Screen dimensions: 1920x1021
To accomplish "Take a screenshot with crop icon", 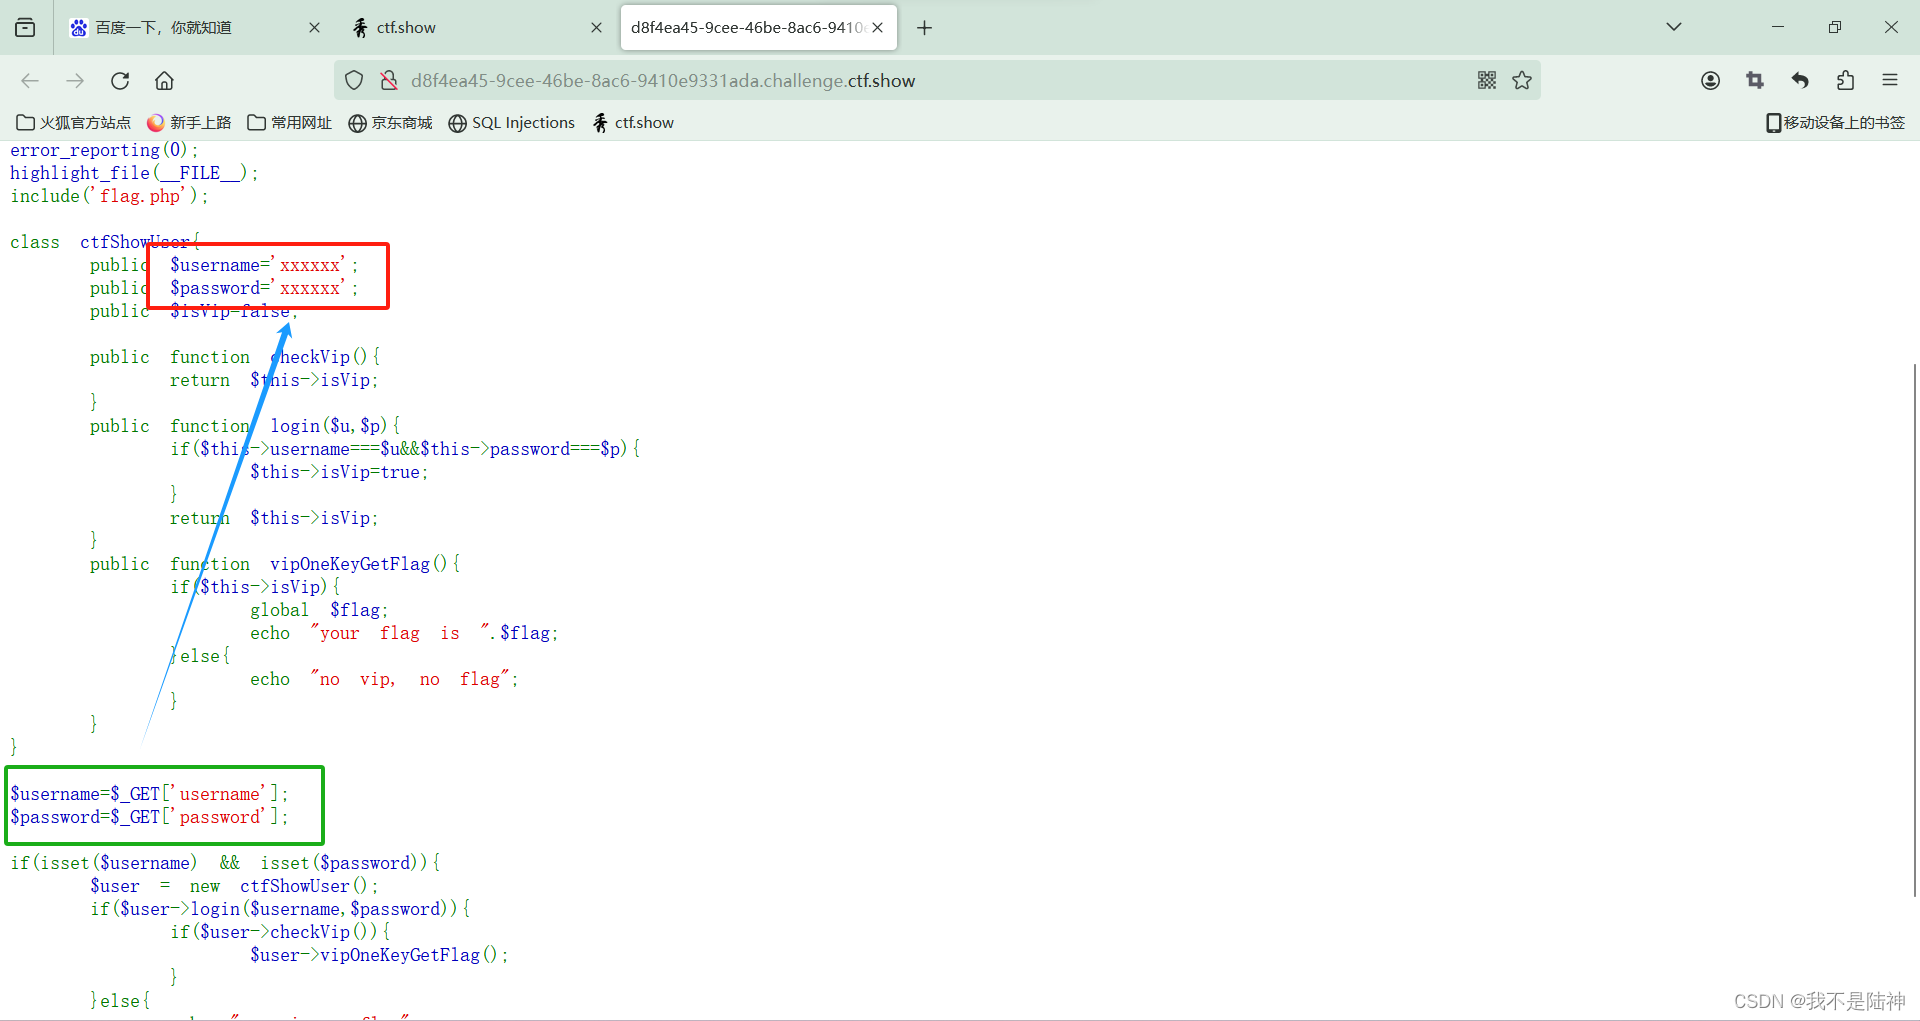I will tap(1755, 80).
